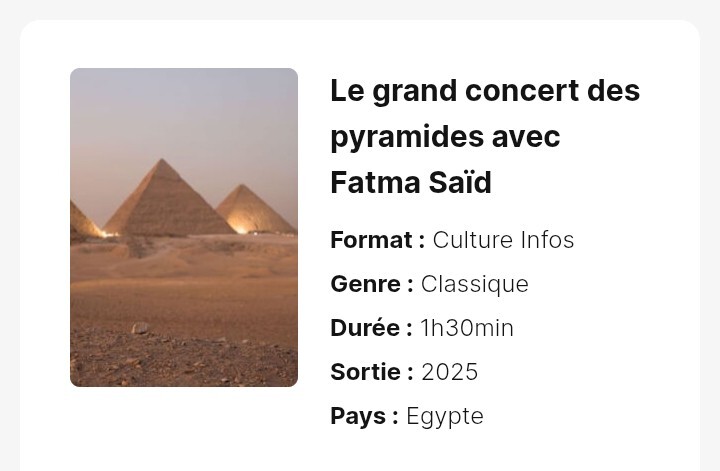The height and width of the screenshot is (471, 720).
Task: Click the '2025' release year
Action: coord(450,372)
